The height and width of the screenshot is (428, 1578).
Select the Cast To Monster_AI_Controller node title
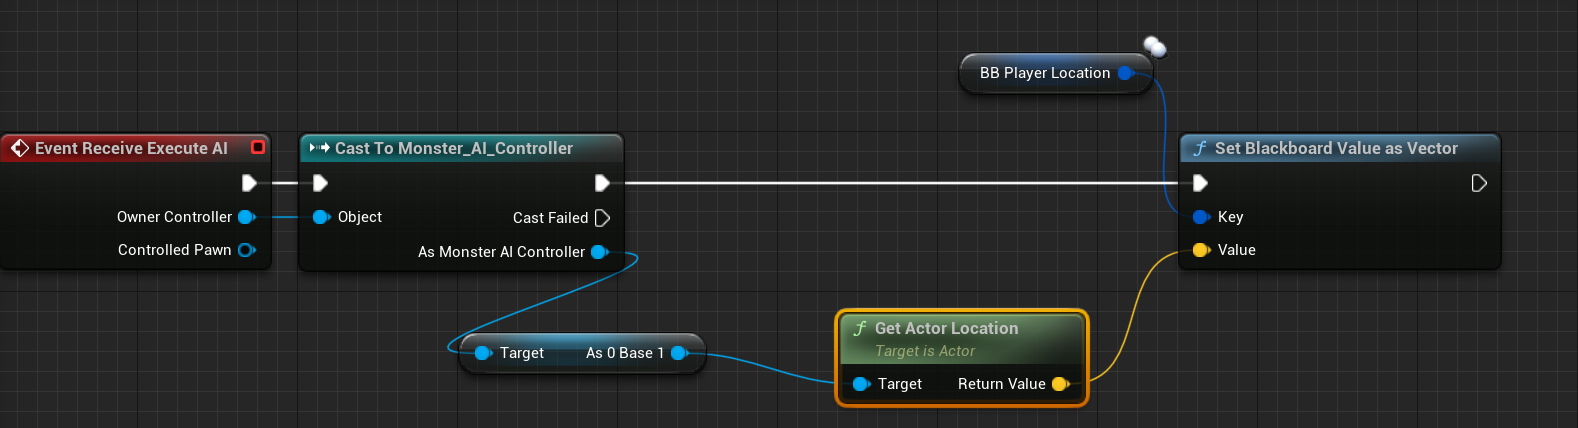tap(454, 148)
